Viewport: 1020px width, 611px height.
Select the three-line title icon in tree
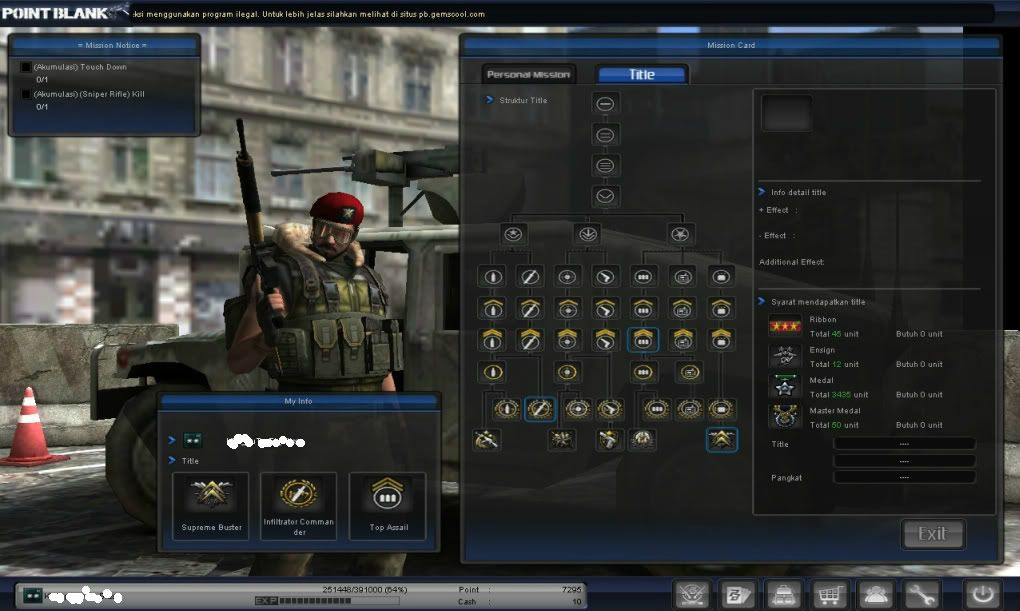click(605, 165)
